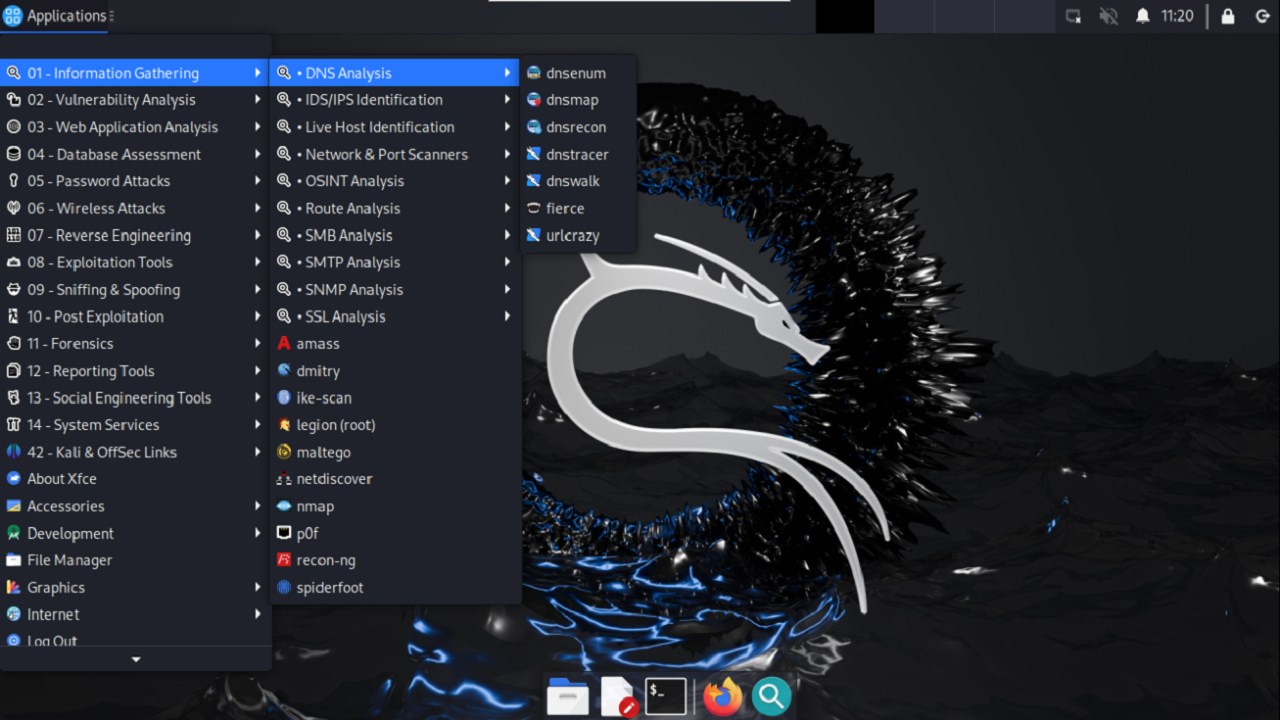The image size is (1280, 720).
Task: Open 42 - Kali & OffSec Links
Action: [136, 452]
